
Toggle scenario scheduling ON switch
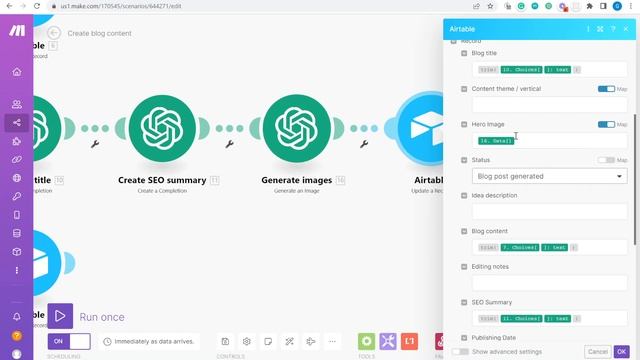[x=69, y=341]
